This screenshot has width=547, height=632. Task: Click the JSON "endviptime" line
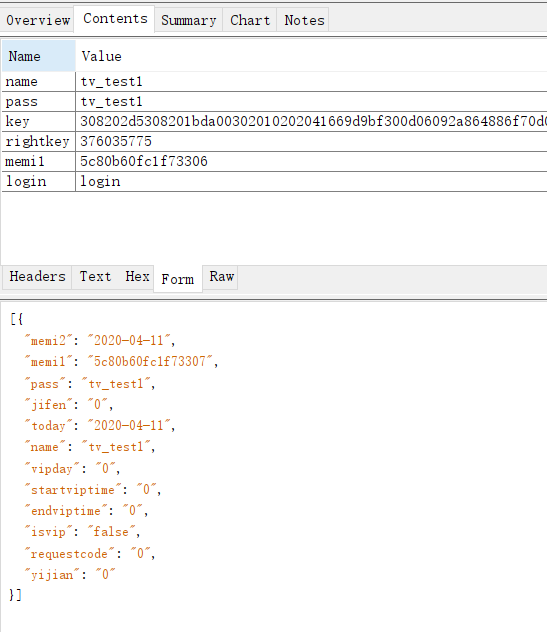pyautogui.click(x=87, y=511)
